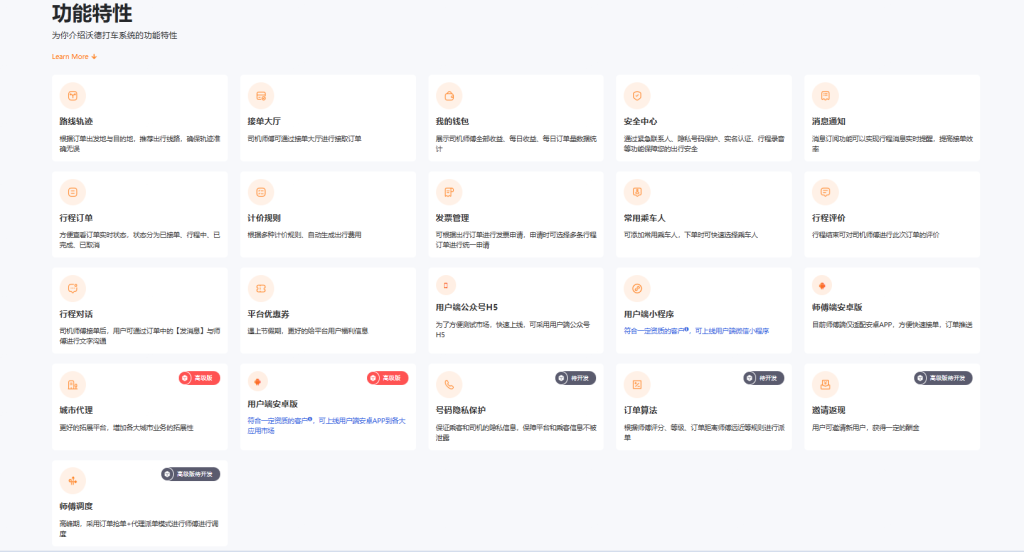Expand the Learn More link
Image resolution: width=1024 pixels, height=552 pixels.
click(74, 57)
